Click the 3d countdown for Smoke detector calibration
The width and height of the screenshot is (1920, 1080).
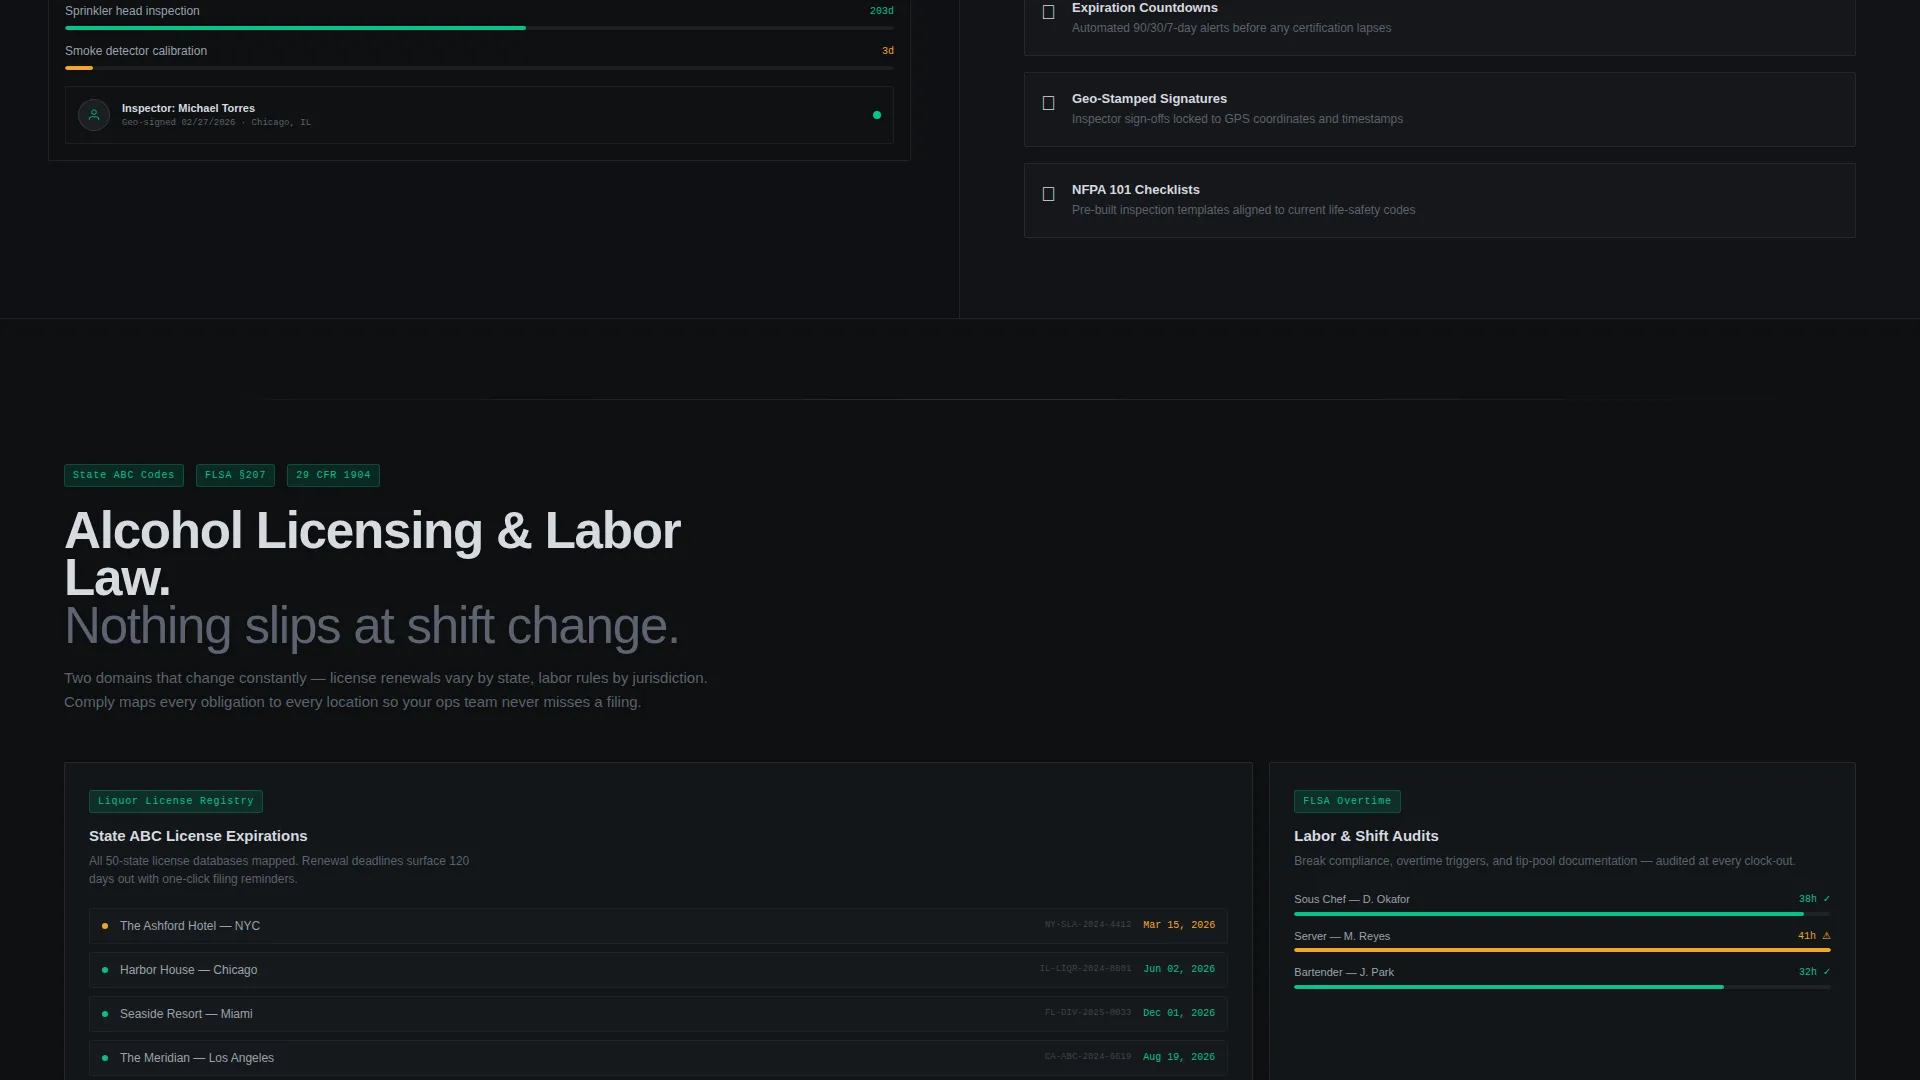[x=888, y=51]
